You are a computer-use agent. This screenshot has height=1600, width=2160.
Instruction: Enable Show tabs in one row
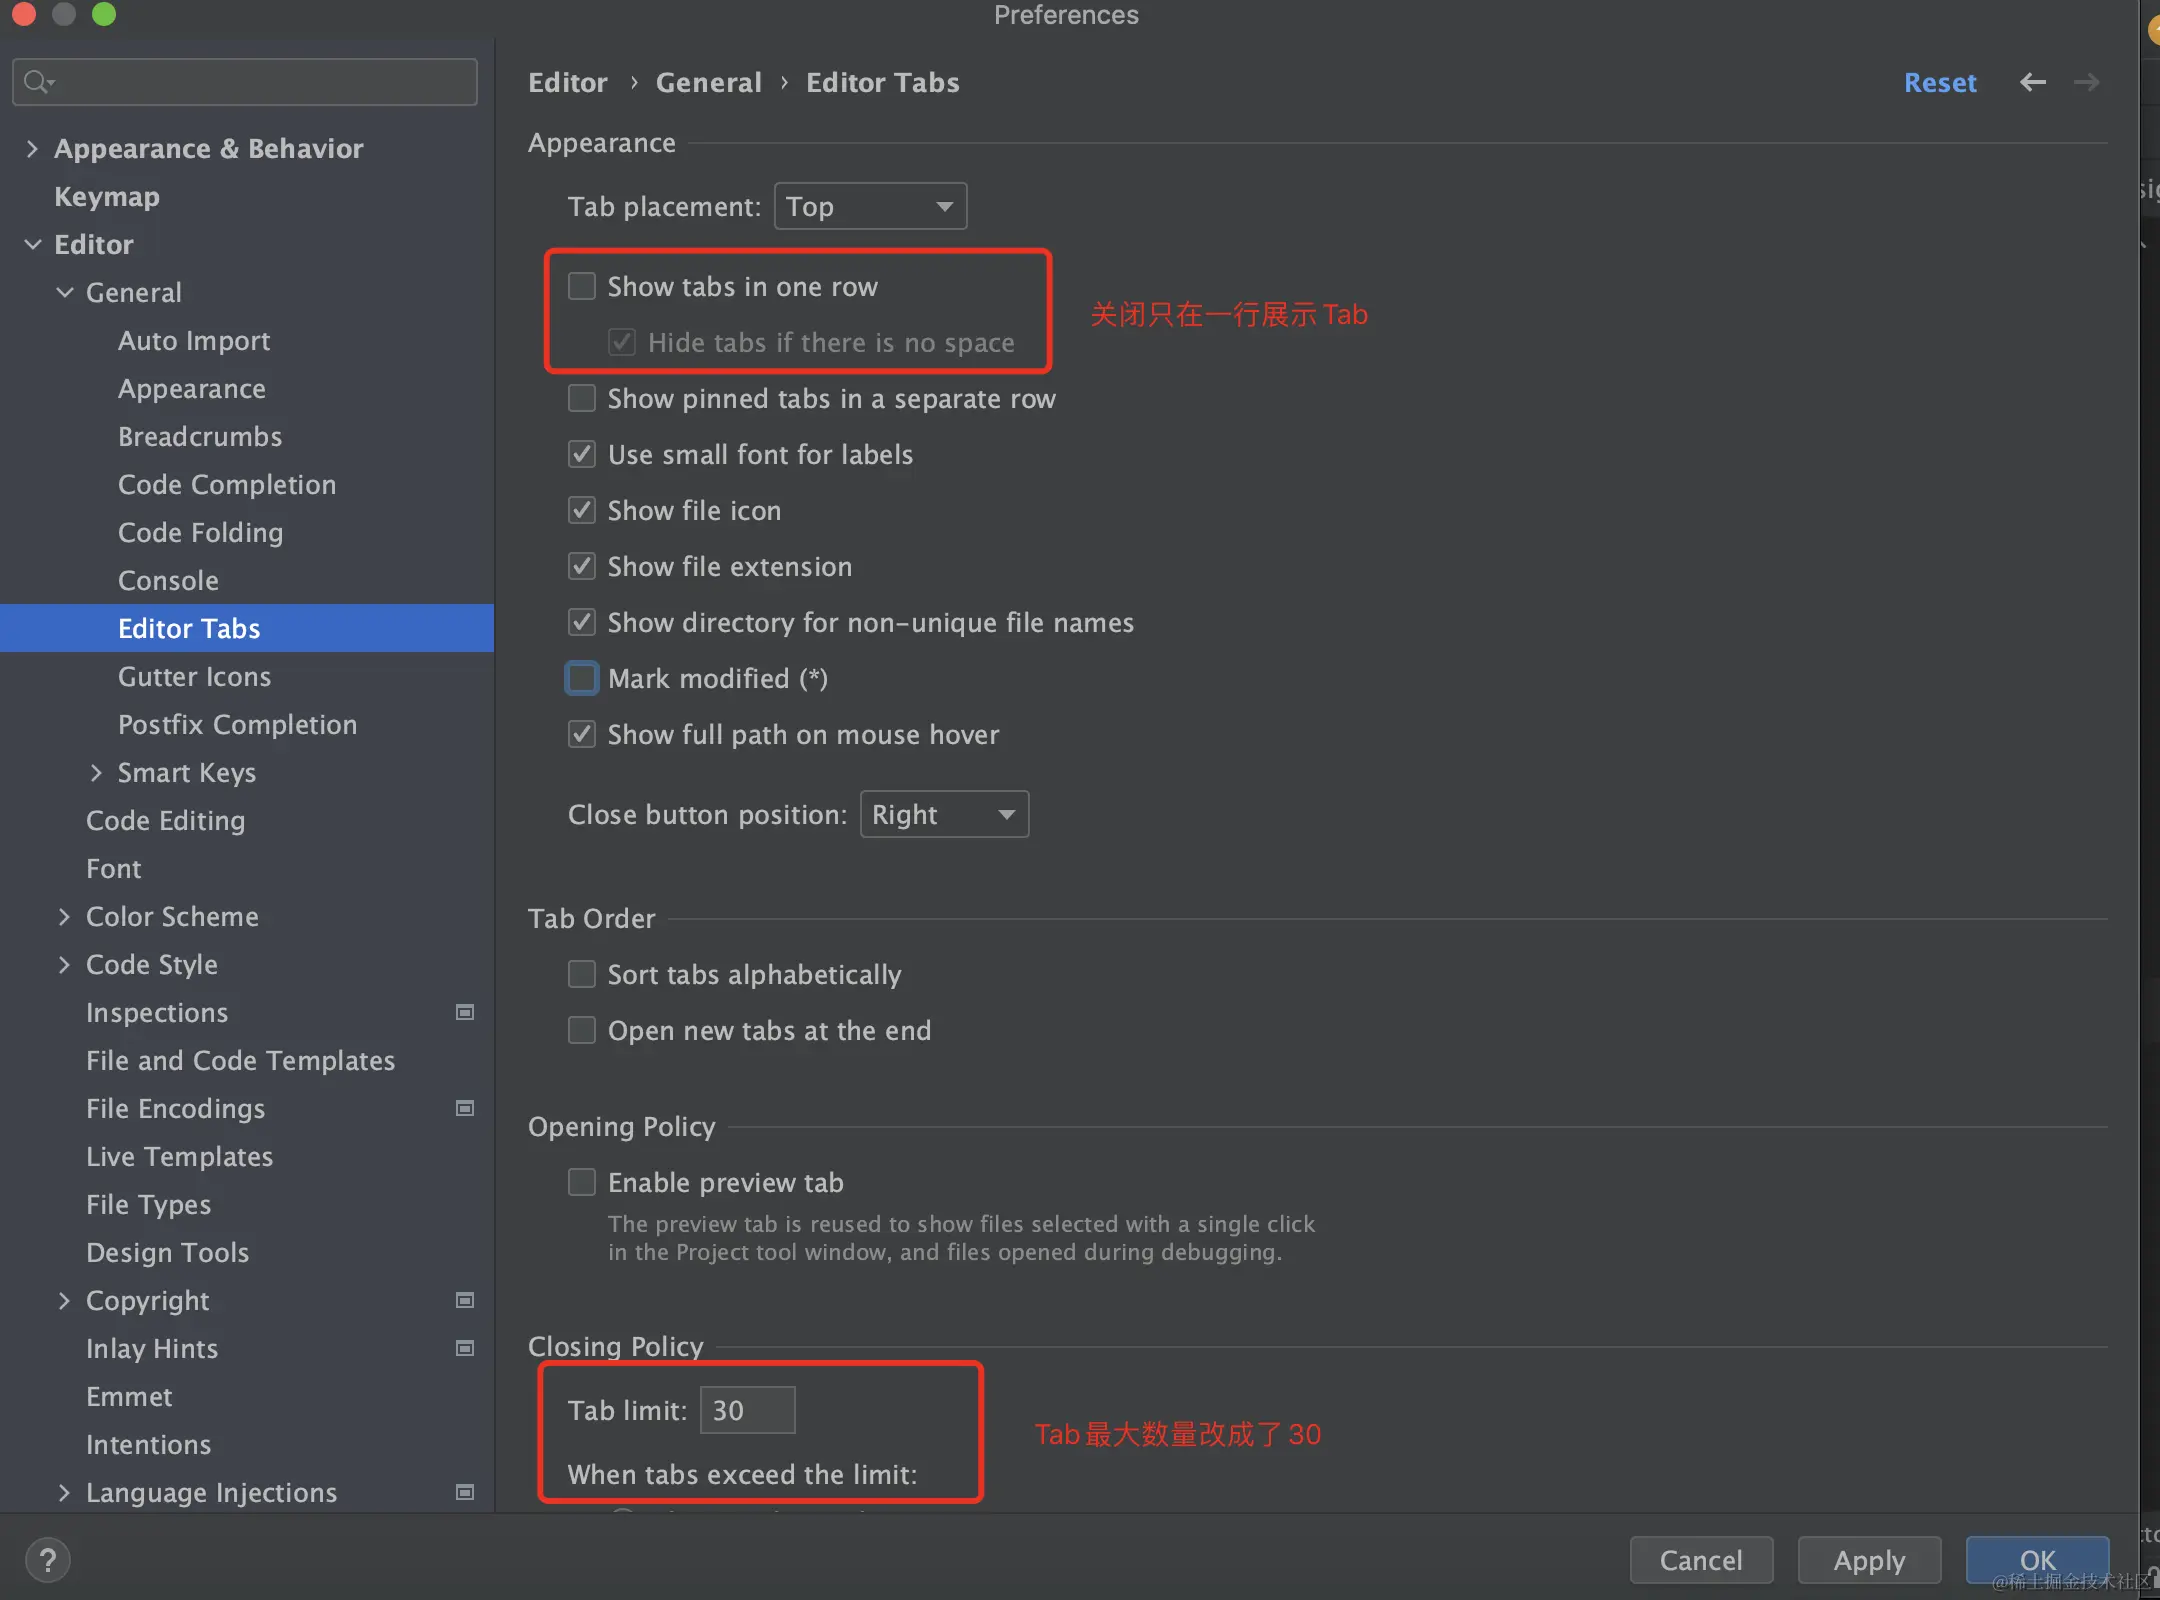coord(582,286)
